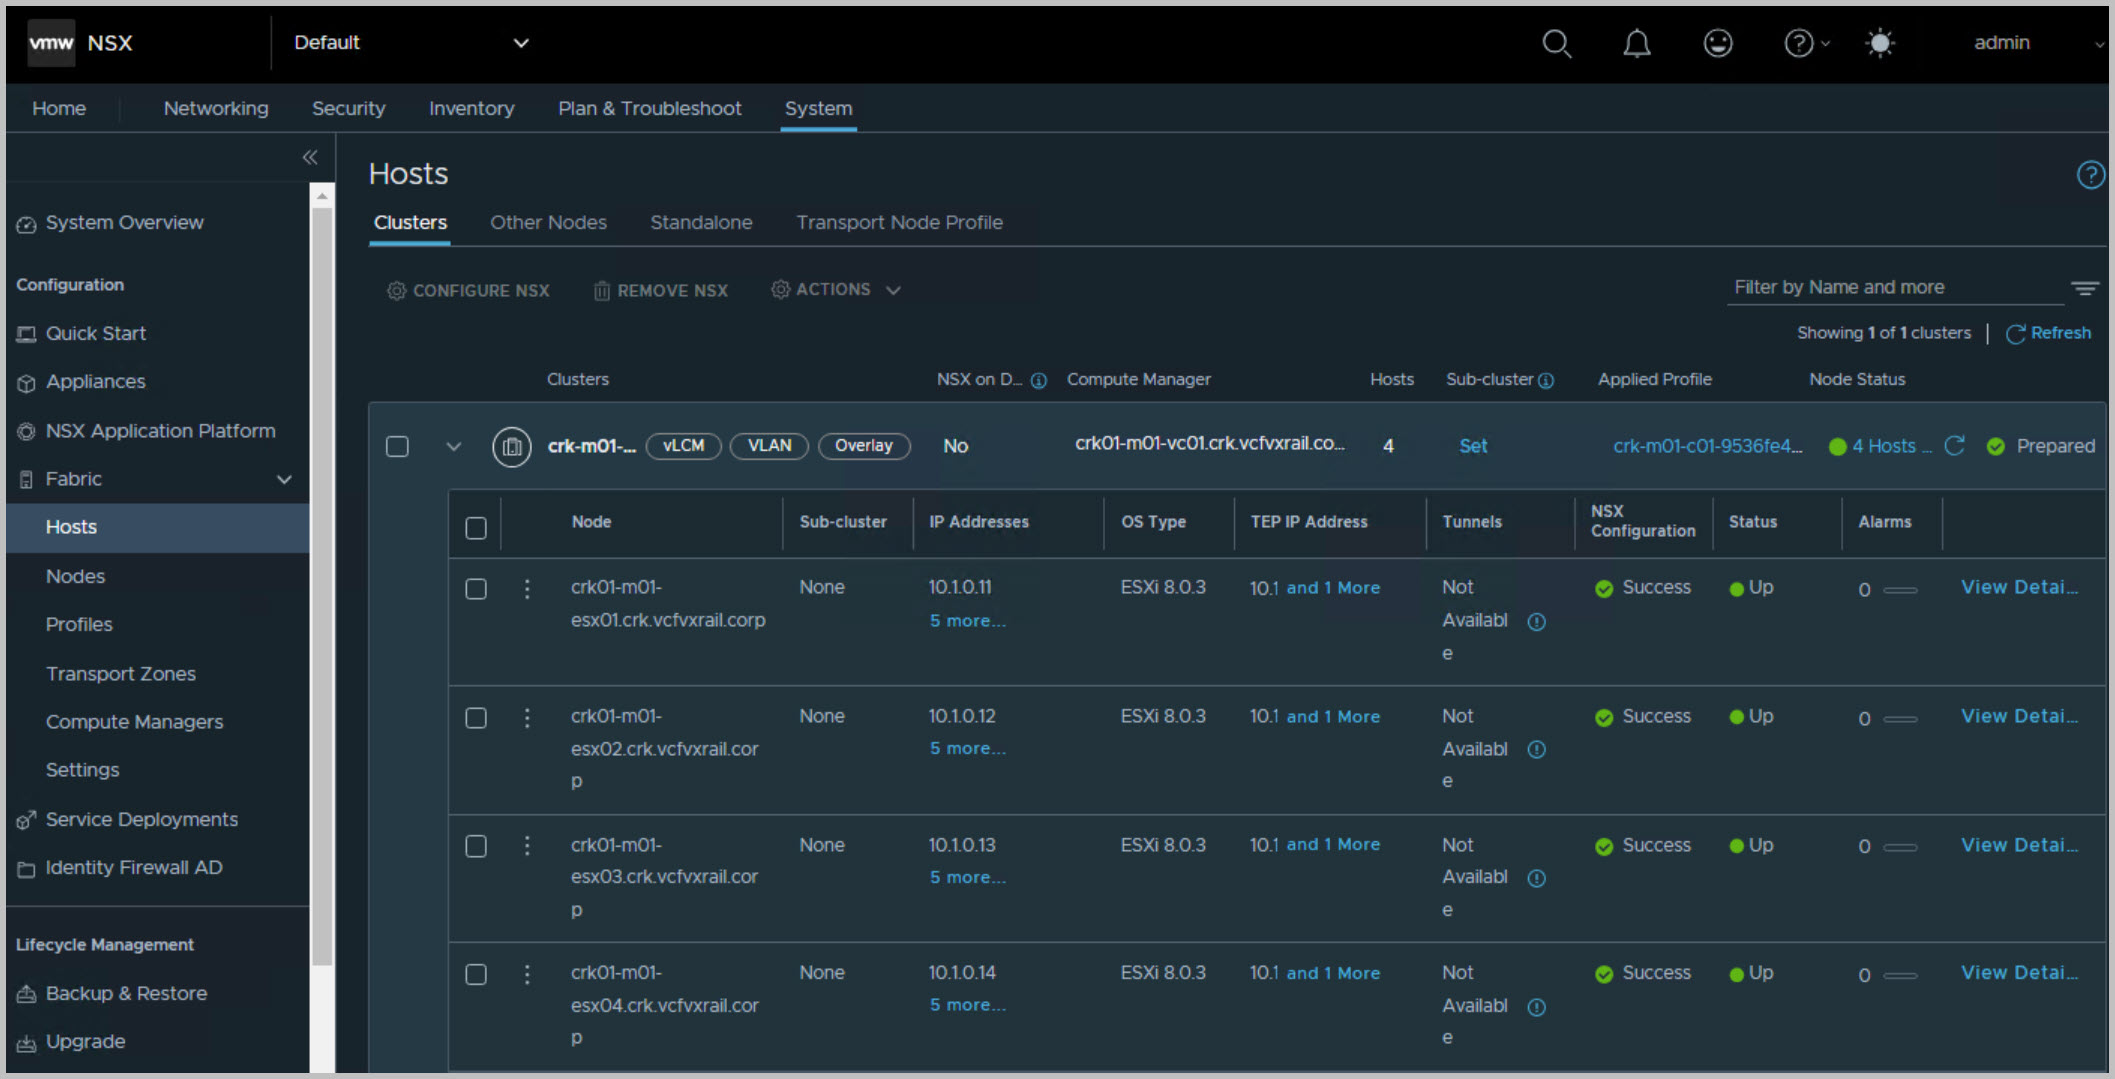2115x1079 pixels.
Task: Open the page help icon beside Hosts title
Action: click(2090, 175)
